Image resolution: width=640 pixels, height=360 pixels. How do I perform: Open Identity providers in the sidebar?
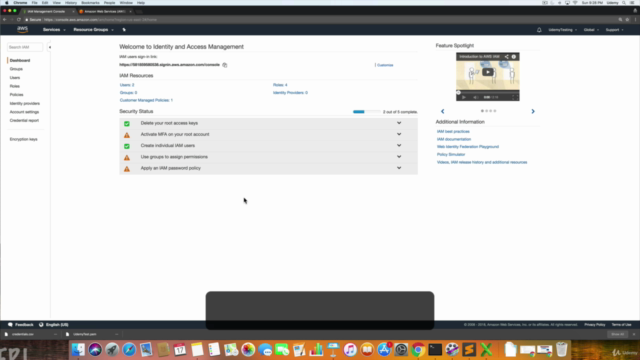coord(25,103)
